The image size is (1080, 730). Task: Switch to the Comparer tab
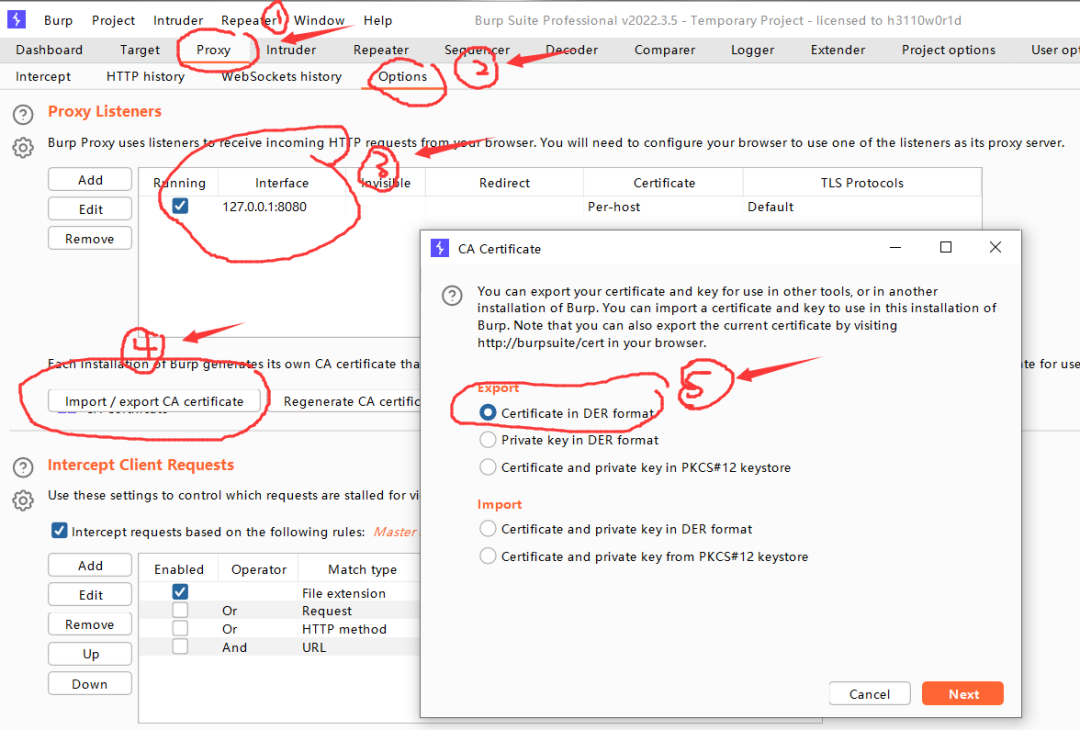[x=665, y=50]
